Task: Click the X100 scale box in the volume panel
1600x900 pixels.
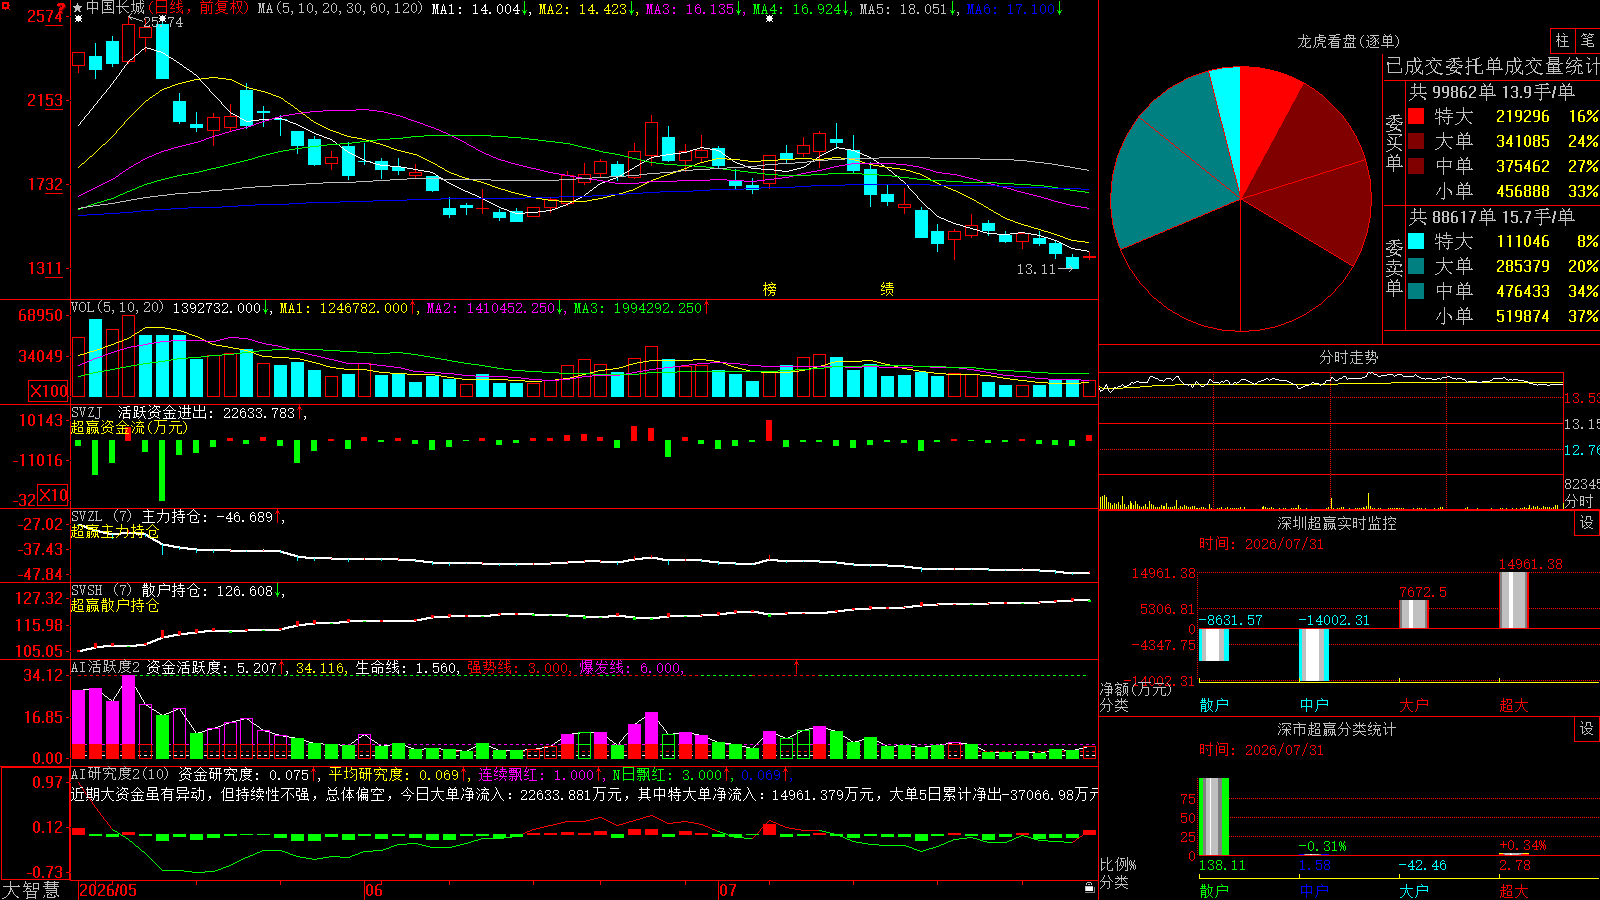Action: click(49, 391)
